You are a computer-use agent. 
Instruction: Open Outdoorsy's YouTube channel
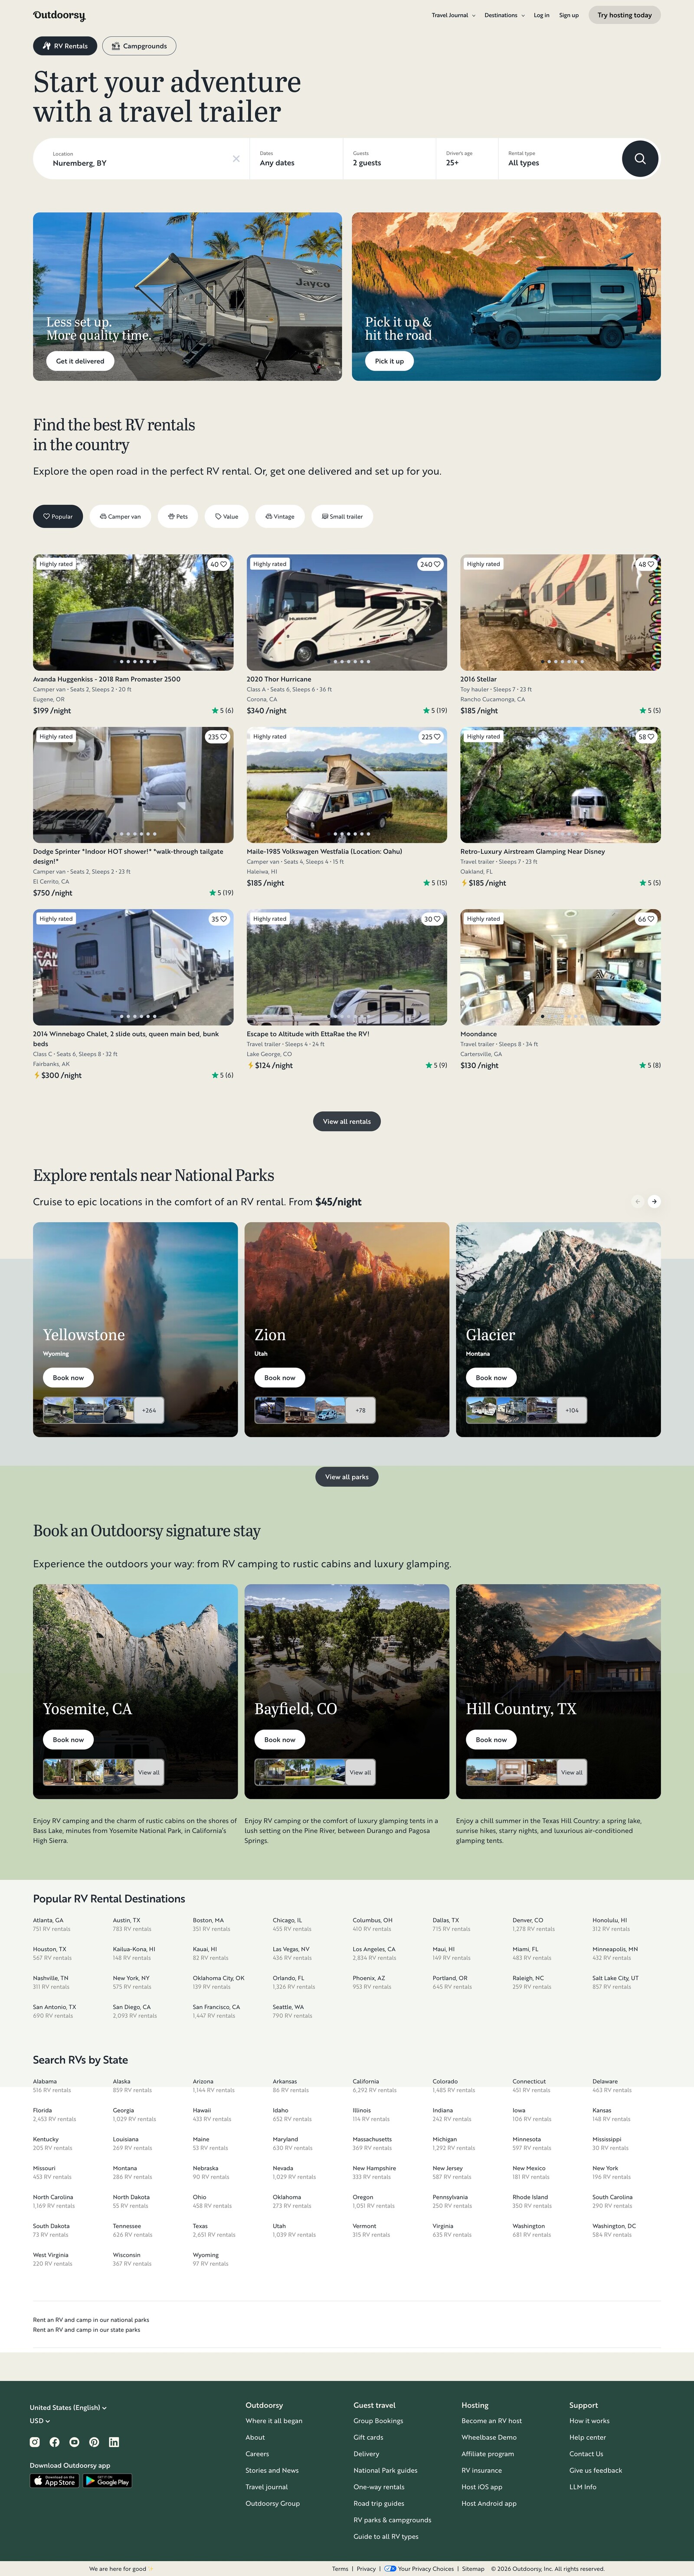[74, 2441]
